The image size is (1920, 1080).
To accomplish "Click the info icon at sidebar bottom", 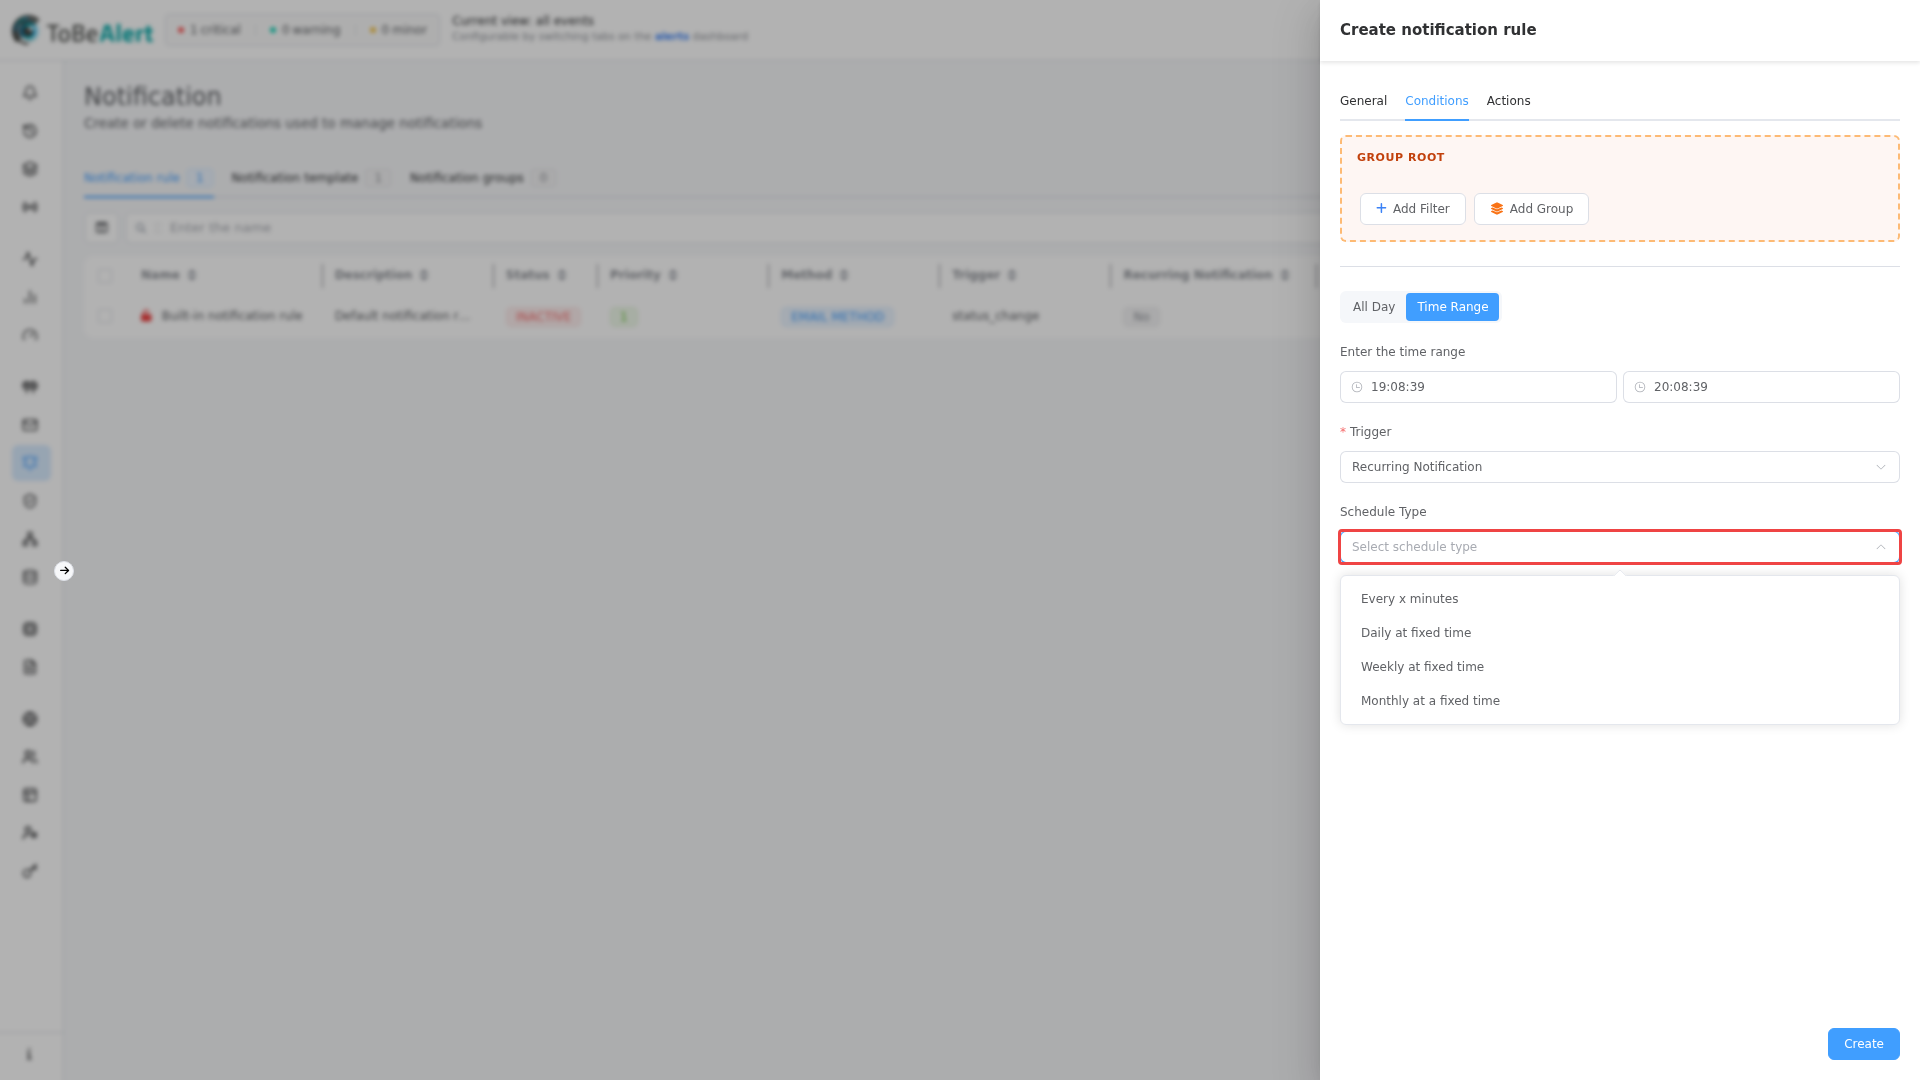I will [29, 1055].
